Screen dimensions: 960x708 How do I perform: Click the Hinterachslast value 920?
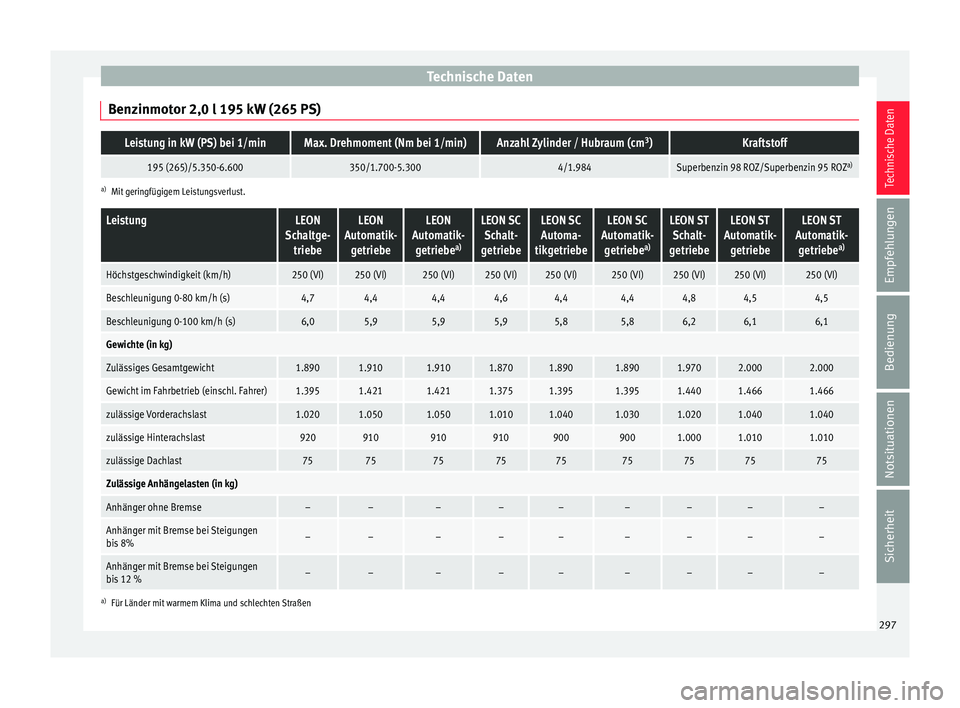pyautogui.click(x=307, y=438)
